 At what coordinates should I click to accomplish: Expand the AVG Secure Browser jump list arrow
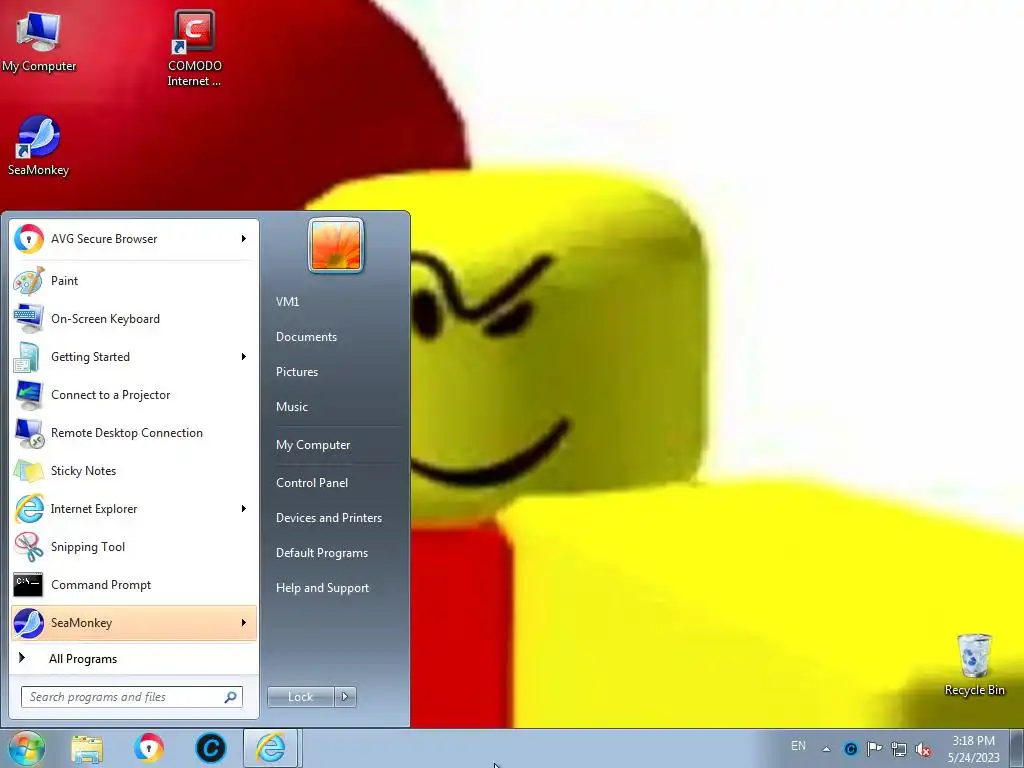click(244, 239)
